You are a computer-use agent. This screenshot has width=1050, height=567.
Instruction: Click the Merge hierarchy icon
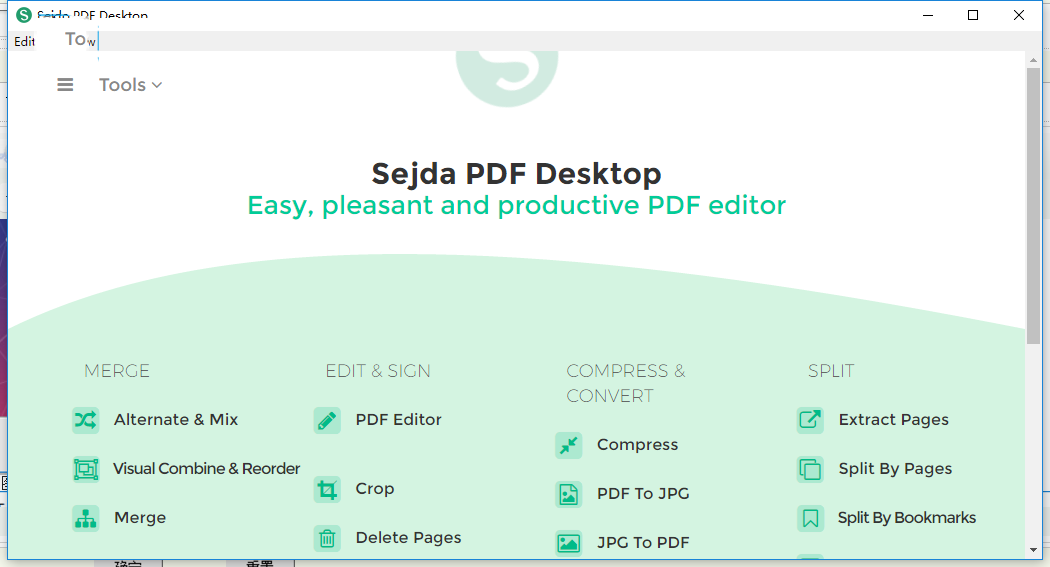86,518
